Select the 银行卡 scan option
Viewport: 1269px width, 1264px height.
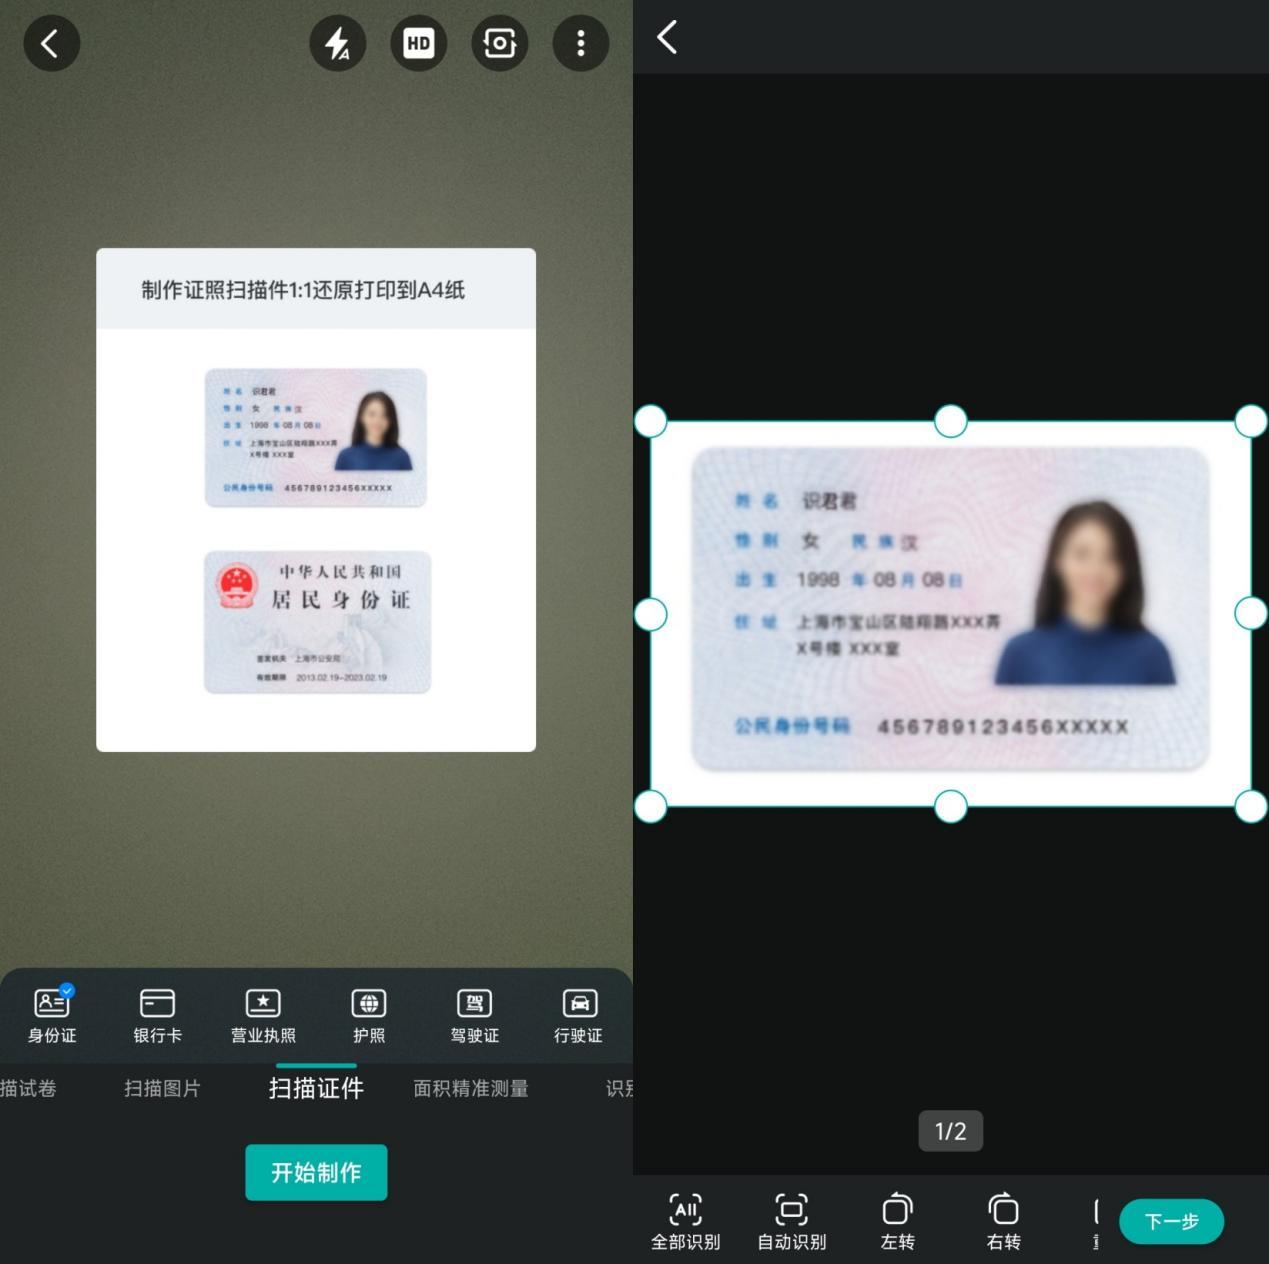pos(157,1013)
